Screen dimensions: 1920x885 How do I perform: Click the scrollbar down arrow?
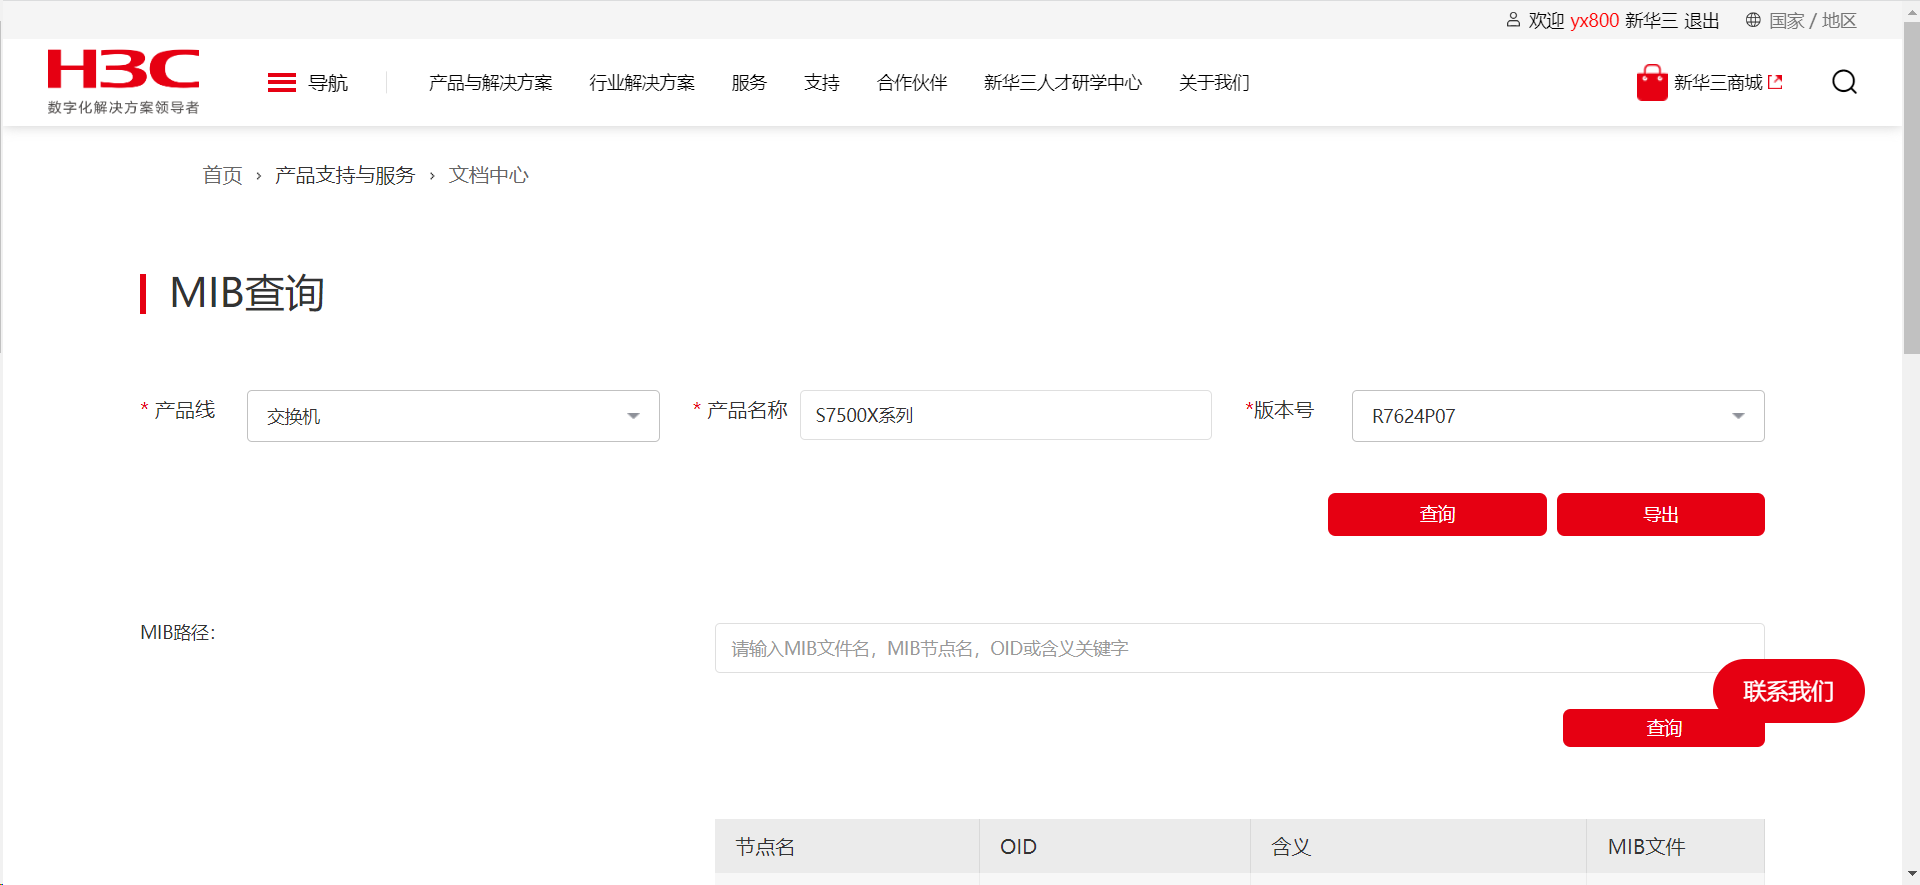click(x=1911, y=875)
